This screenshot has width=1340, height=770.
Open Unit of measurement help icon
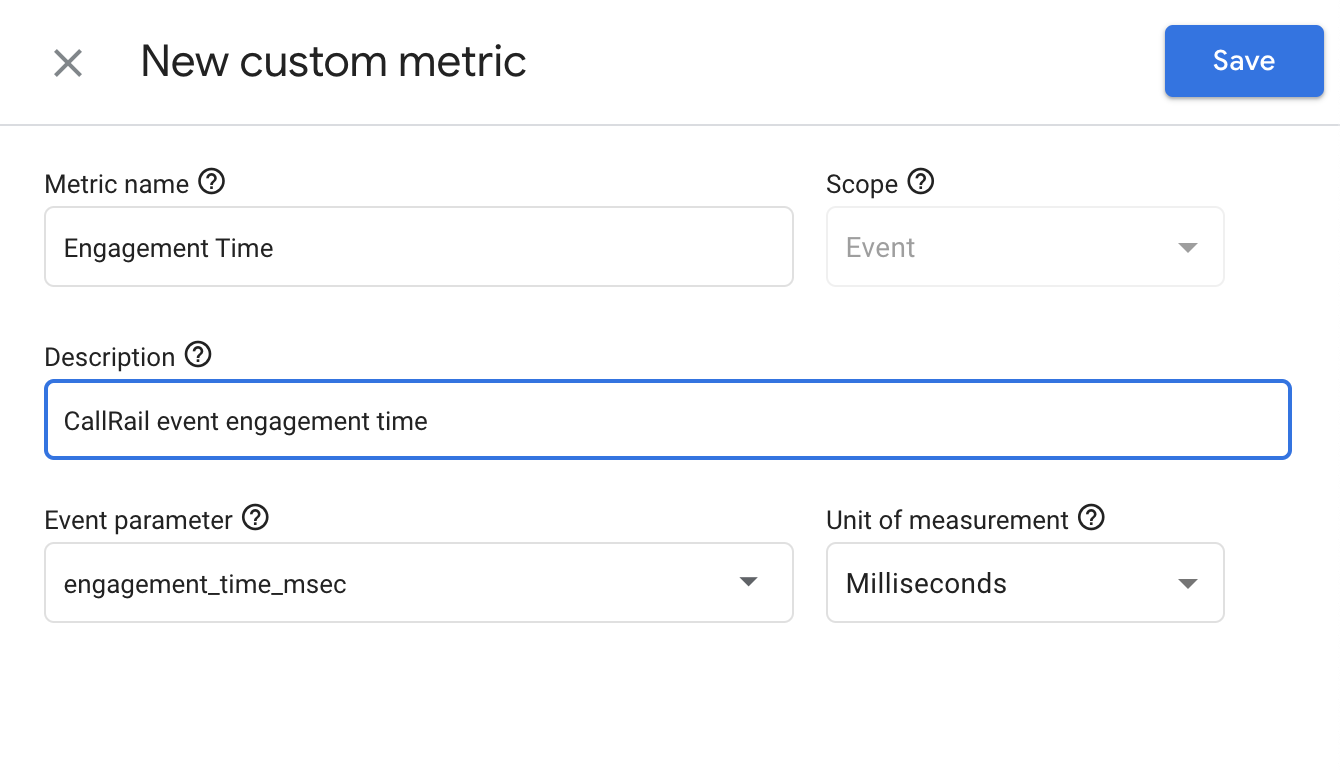coord(1092,518)
